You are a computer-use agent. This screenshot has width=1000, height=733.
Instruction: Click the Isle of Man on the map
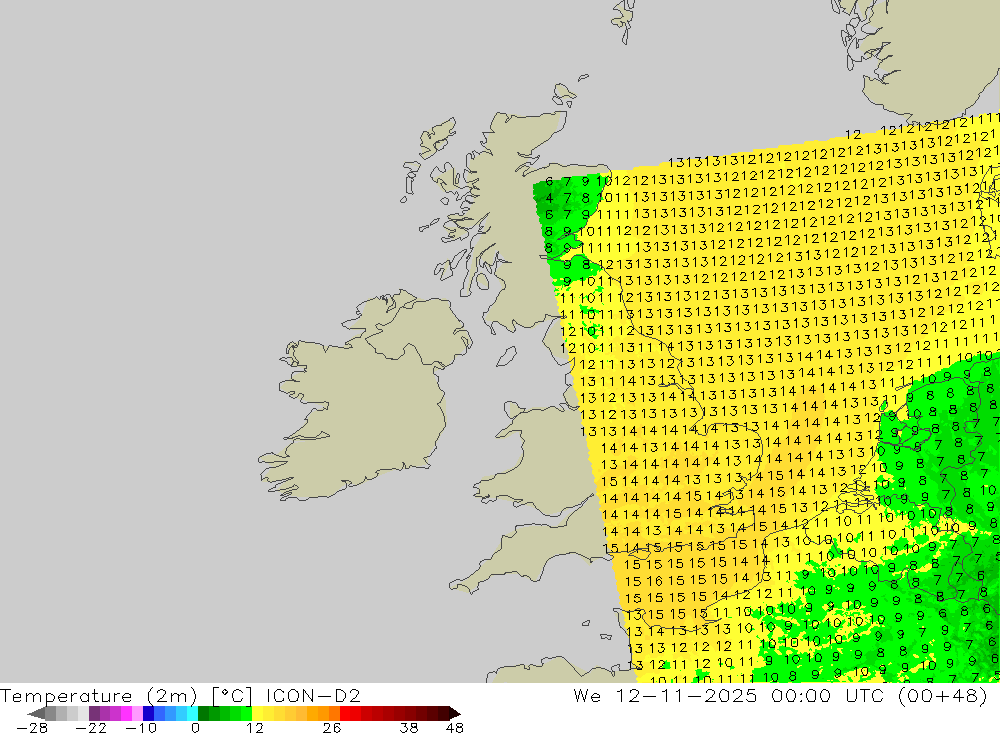point(506,356)
